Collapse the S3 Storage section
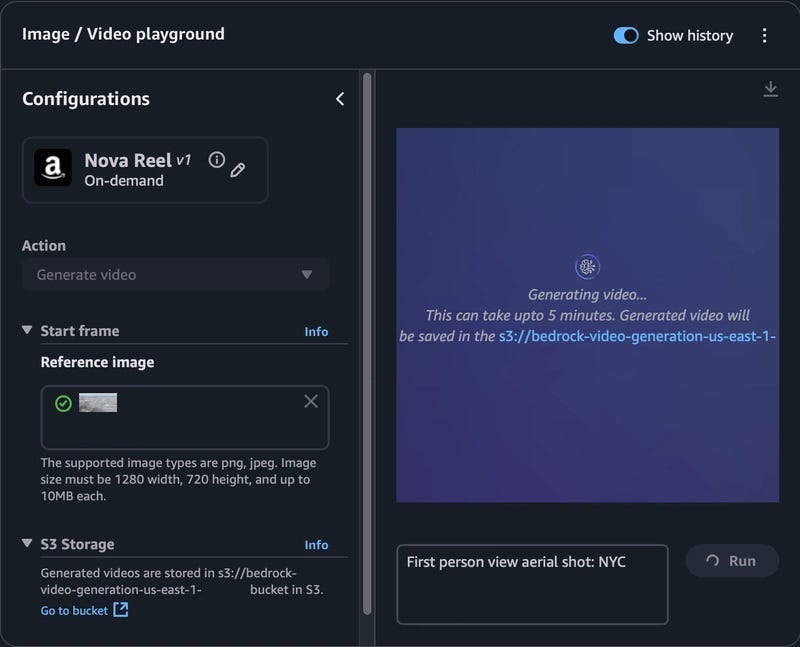The height and width of the screenshot is (647, 800). [x=27, y=543]
